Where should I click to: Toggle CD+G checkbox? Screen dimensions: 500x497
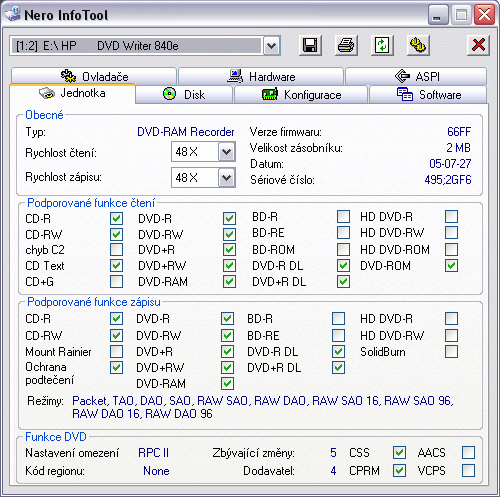(116, 281)
